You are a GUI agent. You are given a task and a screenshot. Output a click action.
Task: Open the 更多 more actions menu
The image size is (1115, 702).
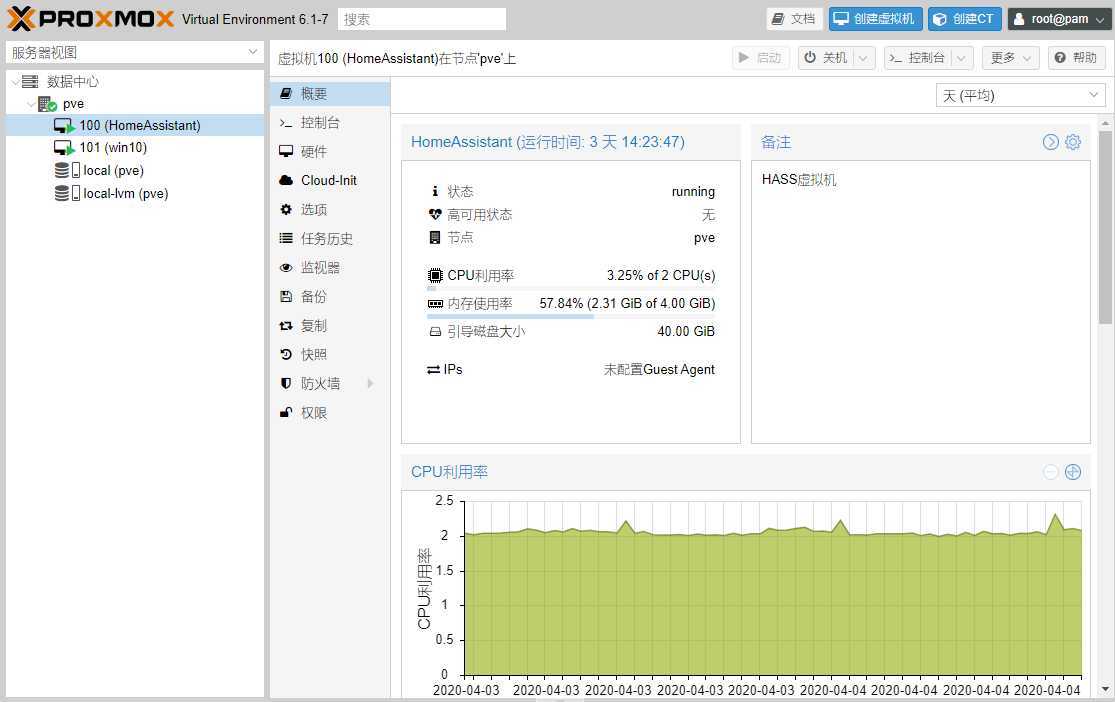coord(1010,58)
